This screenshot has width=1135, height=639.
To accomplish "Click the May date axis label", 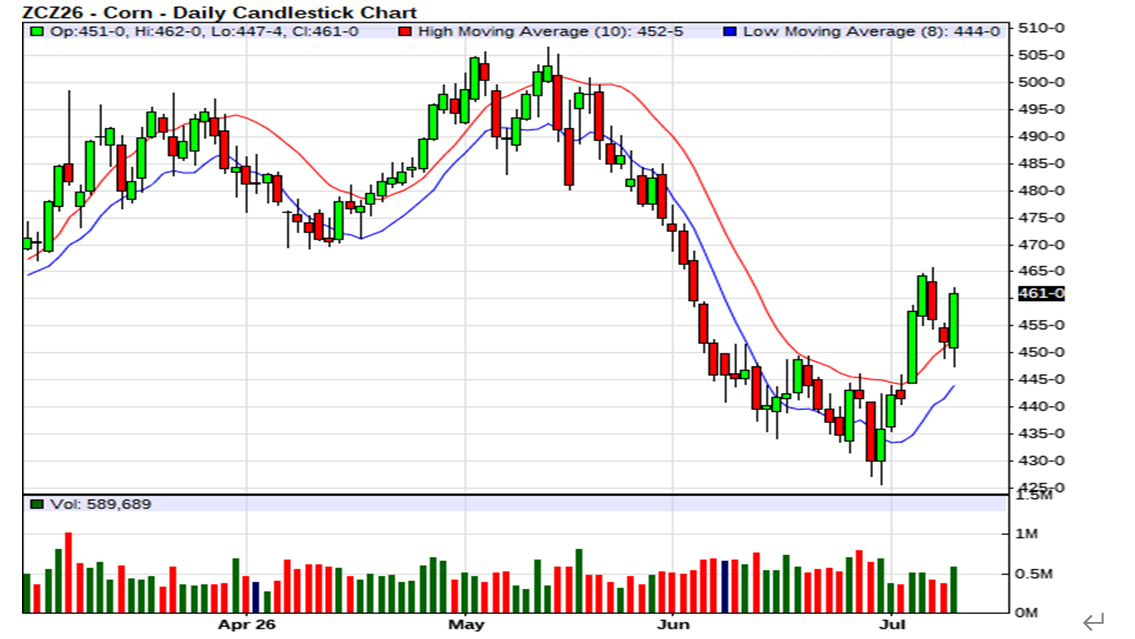I will [x=465, y=624].
